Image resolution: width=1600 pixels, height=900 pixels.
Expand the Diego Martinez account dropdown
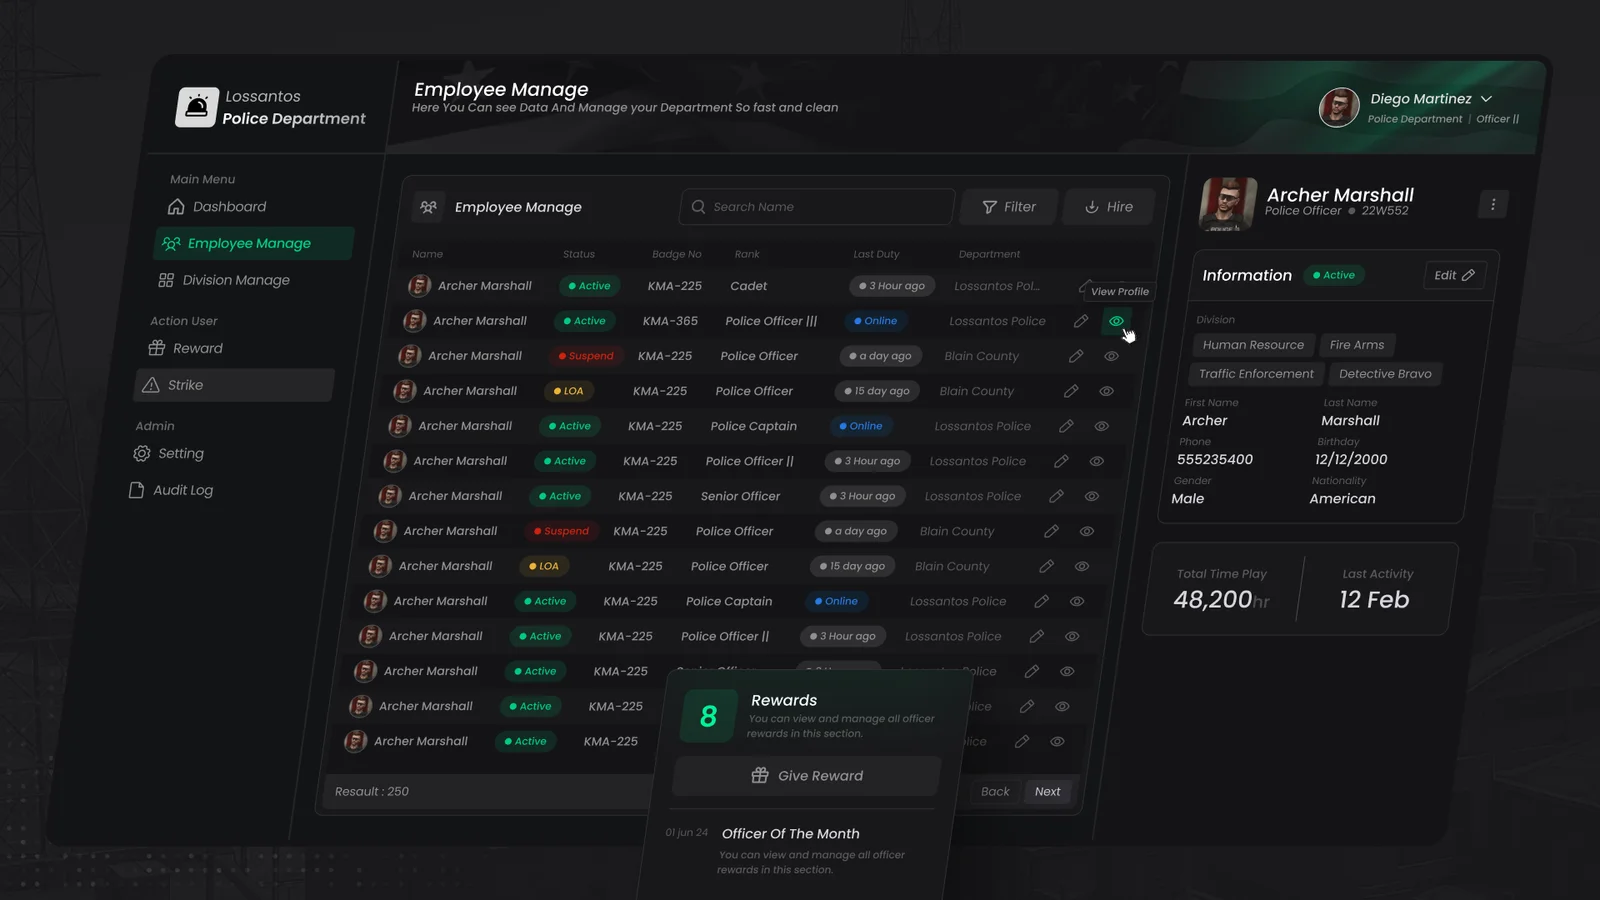pyautogui.click(x=1486, y=99)
